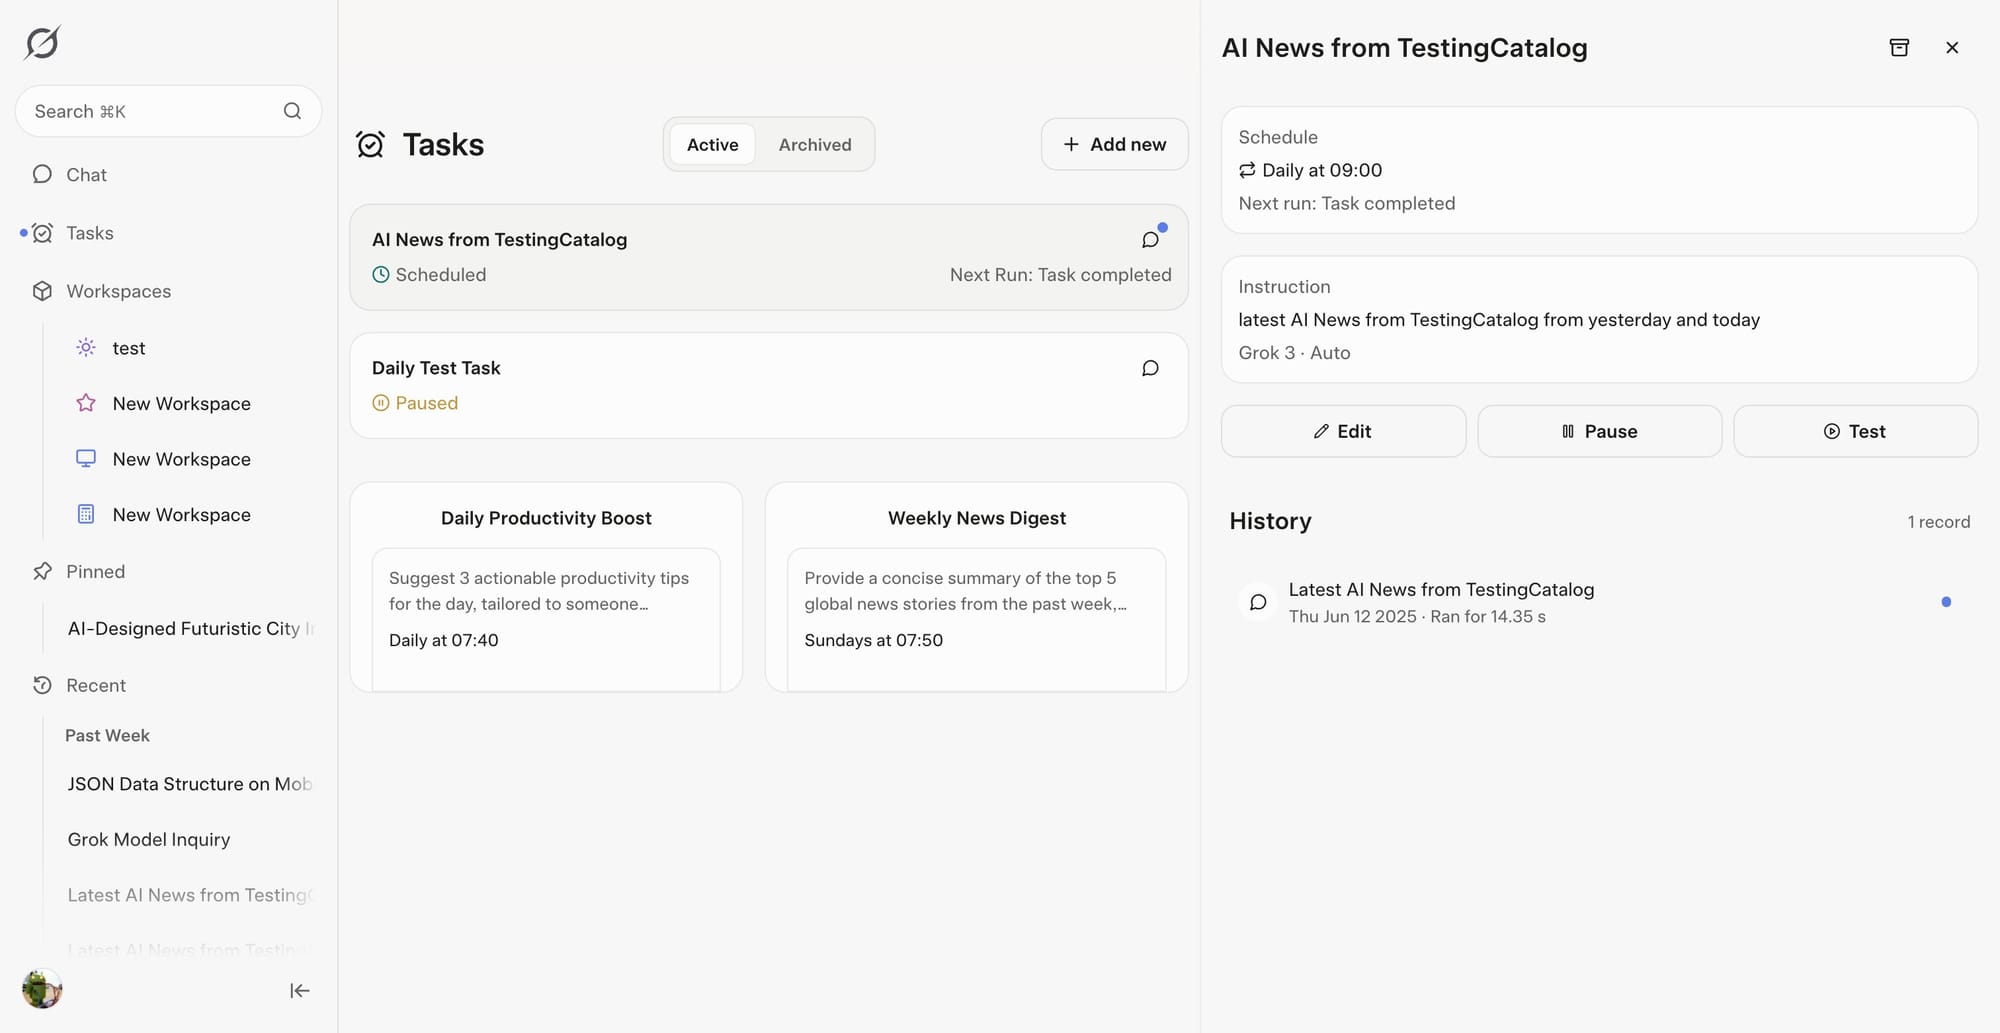
Task: Select the Active tab
Action: (x=712, y=145)
